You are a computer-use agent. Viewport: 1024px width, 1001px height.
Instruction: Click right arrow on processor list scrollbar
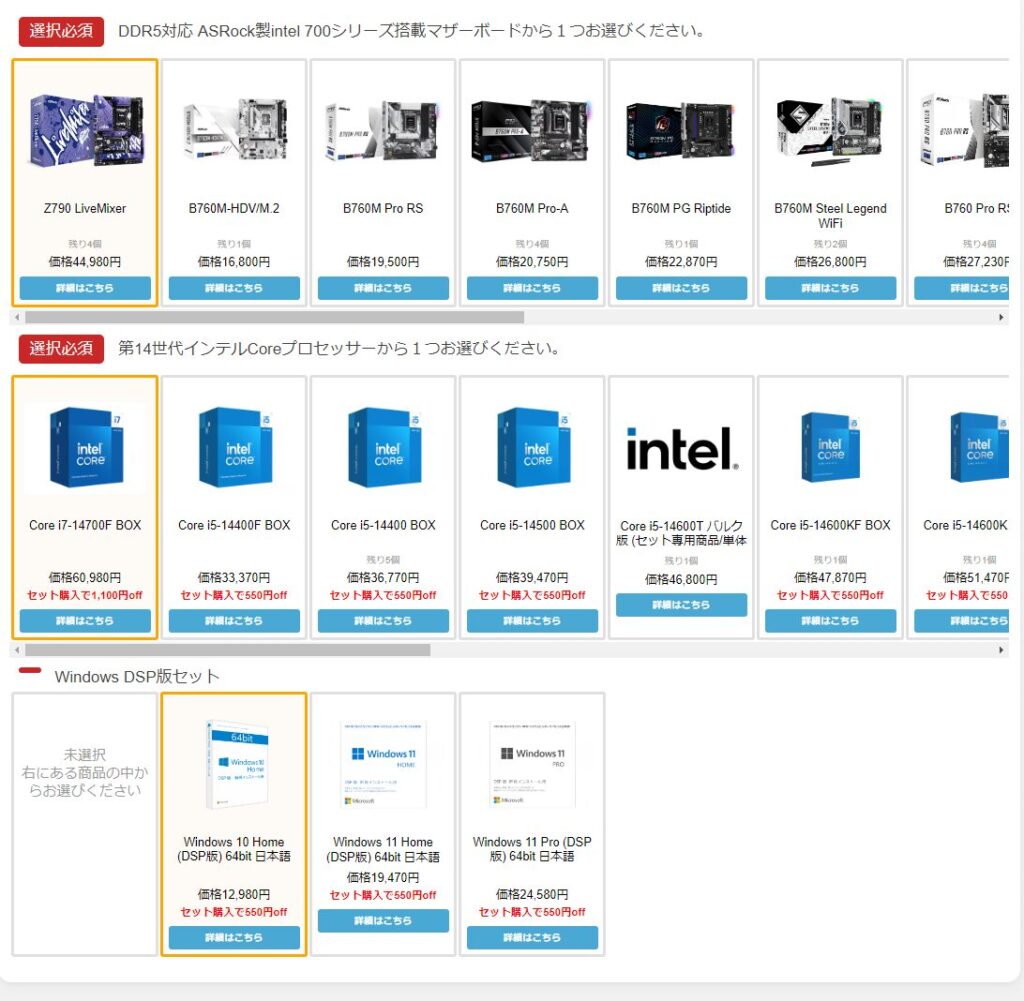click(1001, 650)
